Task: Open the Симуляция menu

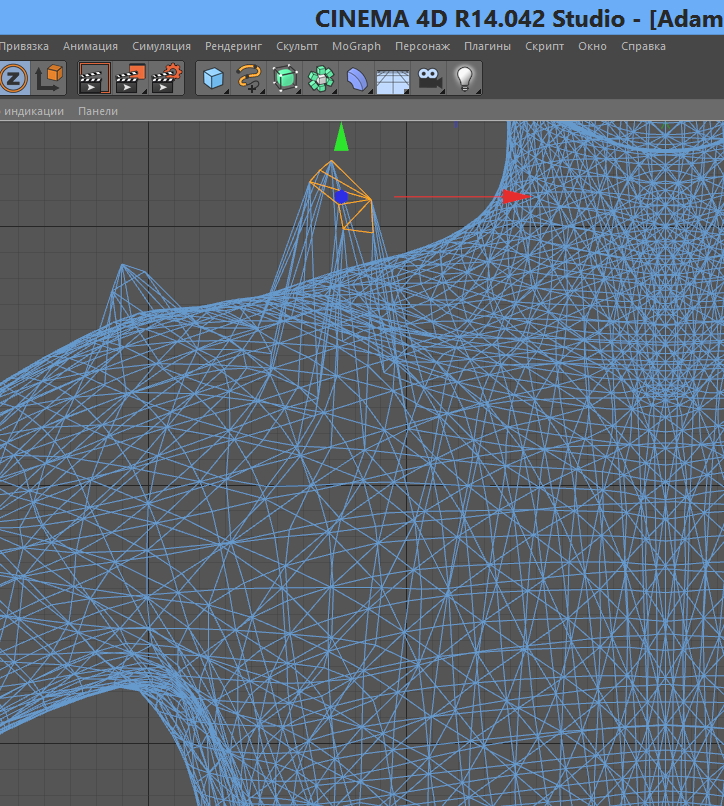Action: point(161,46)
